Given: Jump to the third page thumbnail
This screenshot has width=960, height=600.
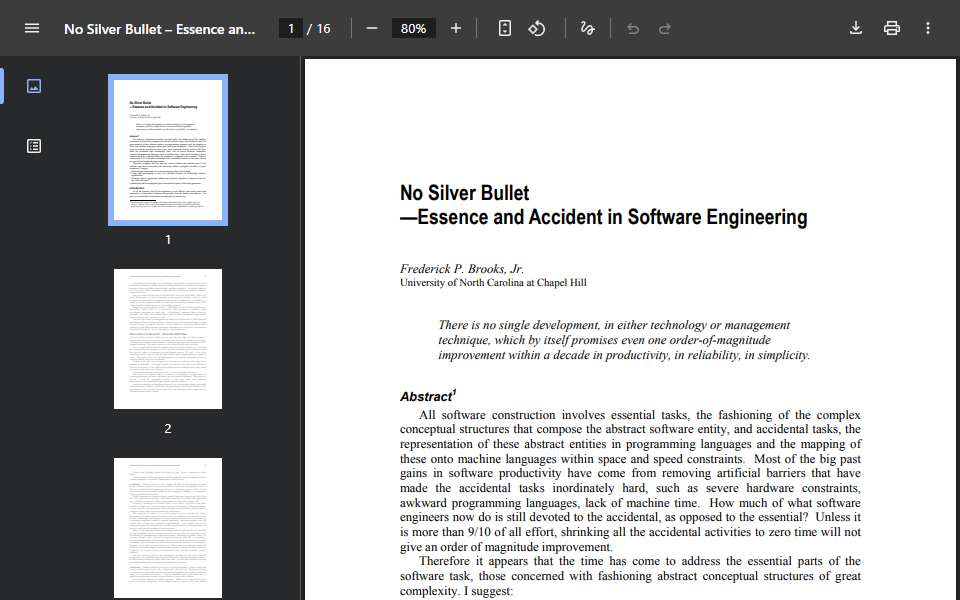Looking at the screenshot, I should click(x=168, y=527).
